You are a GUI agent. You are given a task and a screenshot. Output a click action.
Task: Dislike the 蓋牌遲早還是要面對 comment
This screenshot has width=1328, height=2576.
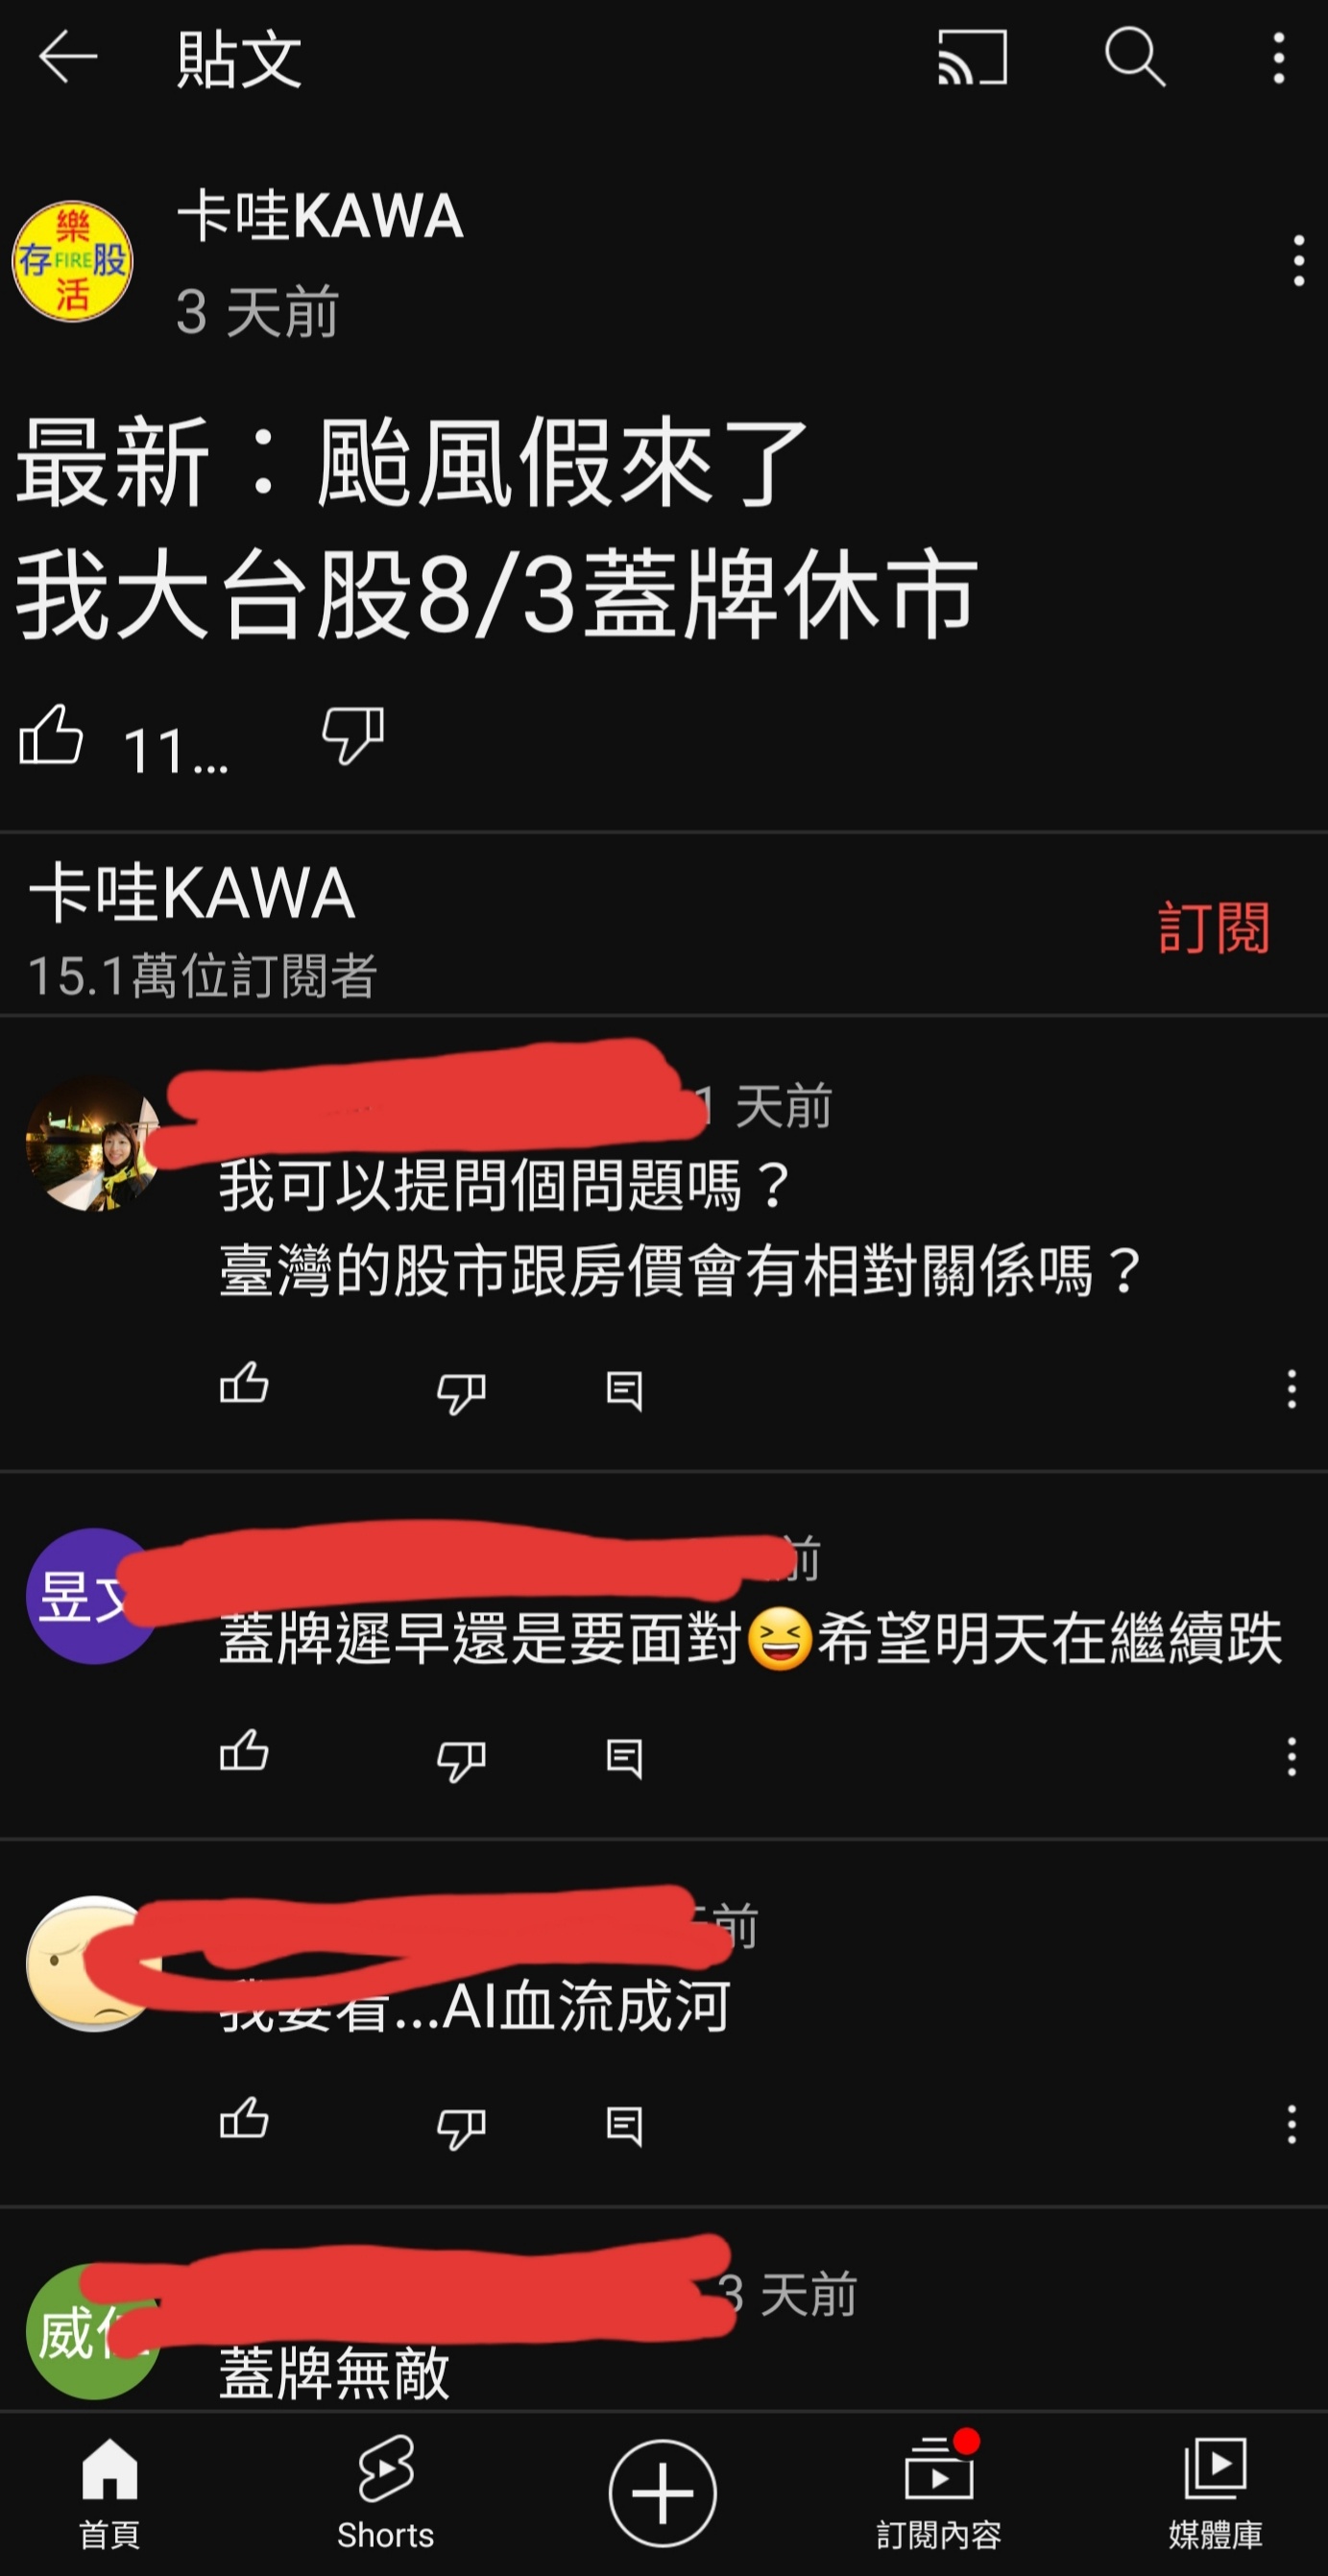tap(461, 1760)
